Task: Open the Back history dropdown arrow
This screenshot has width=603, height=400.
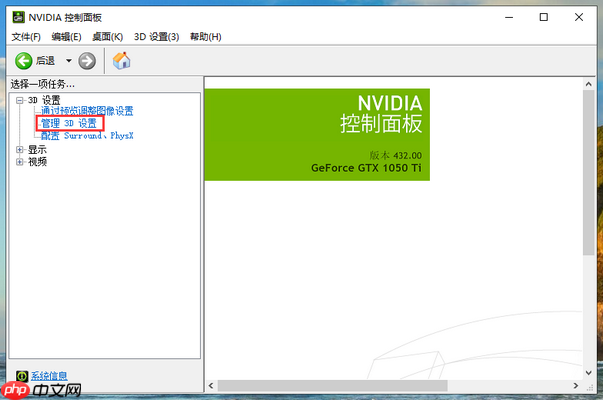Action: (69, 61)
